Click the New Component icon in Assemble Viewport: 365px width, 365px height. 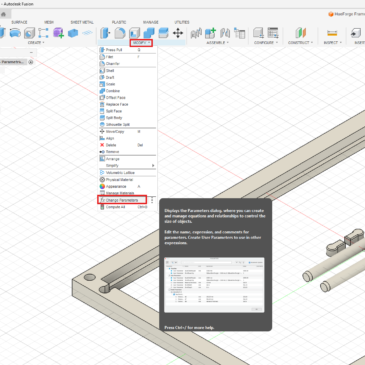[211, 33]
